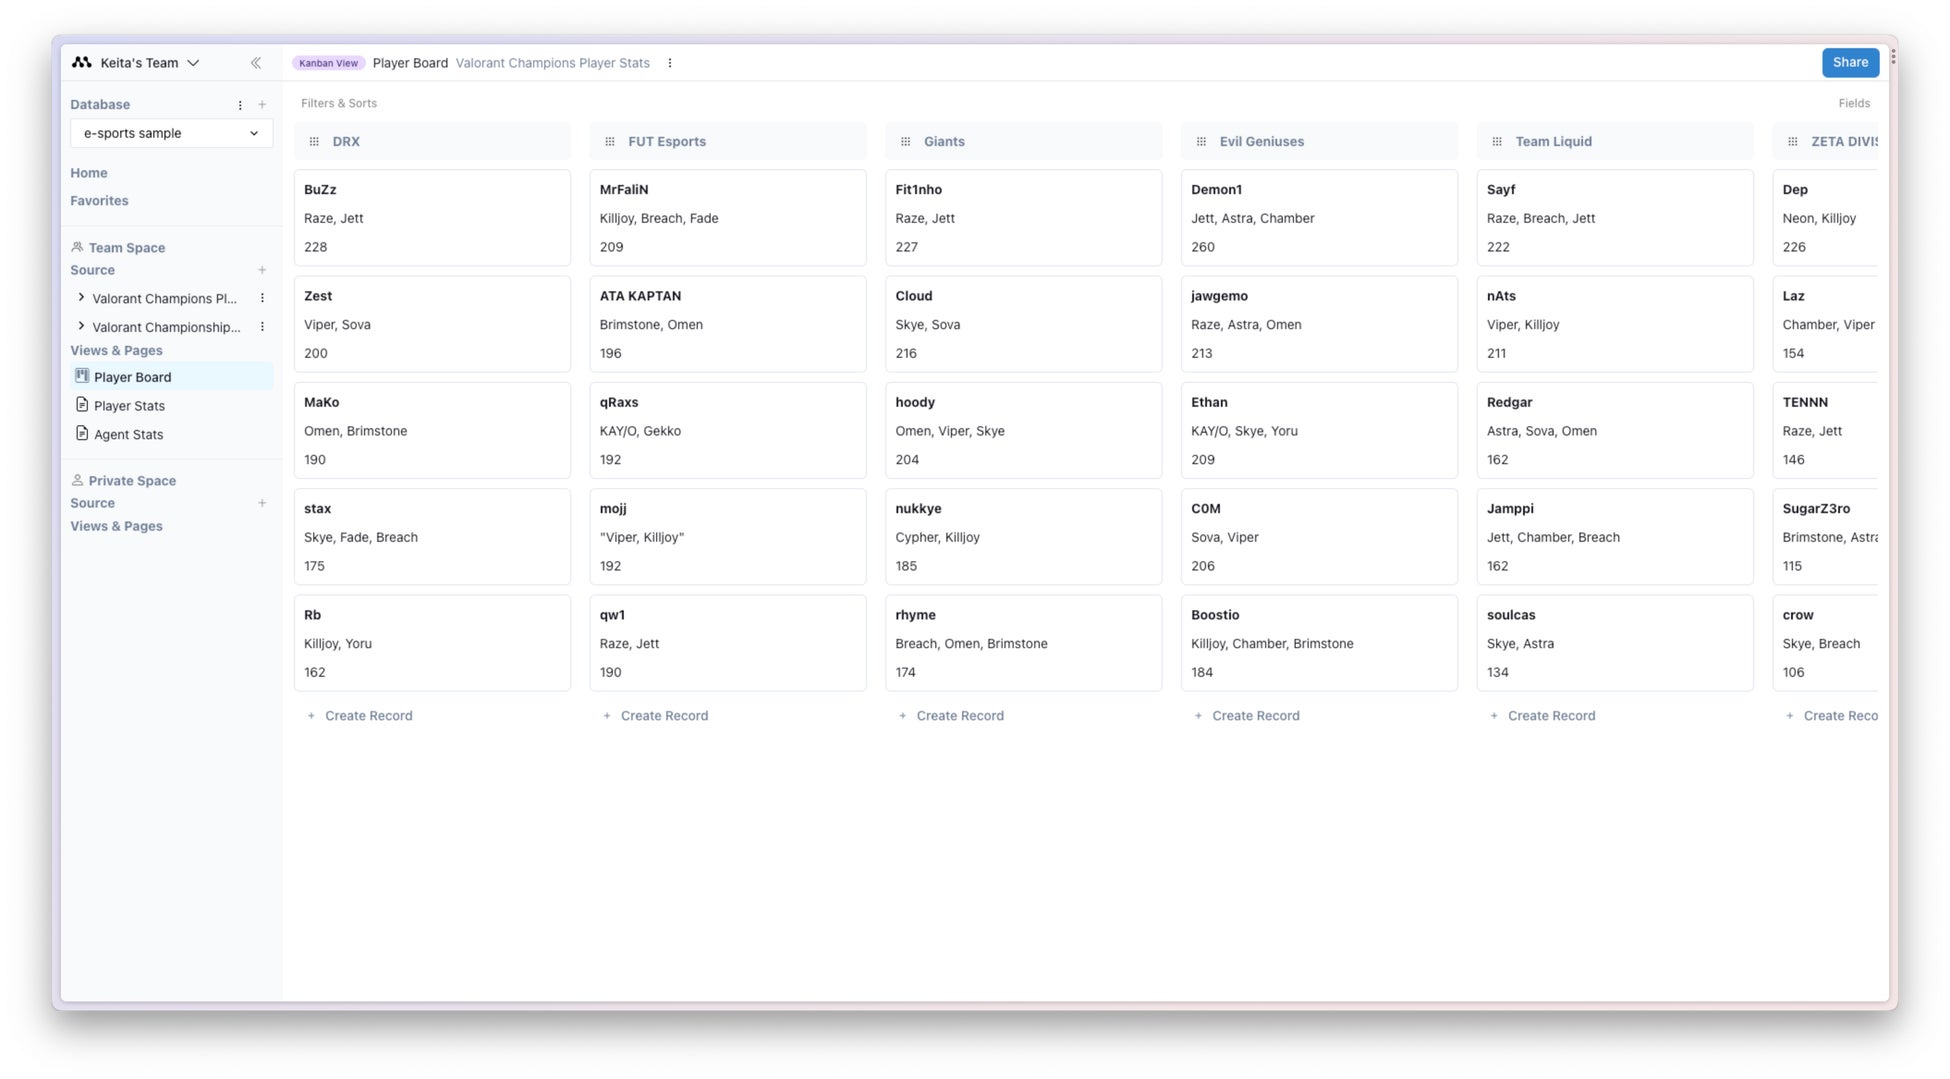Open Database options kebab menu
This screenshot has width=1950, height=1079.
(240, 105)
